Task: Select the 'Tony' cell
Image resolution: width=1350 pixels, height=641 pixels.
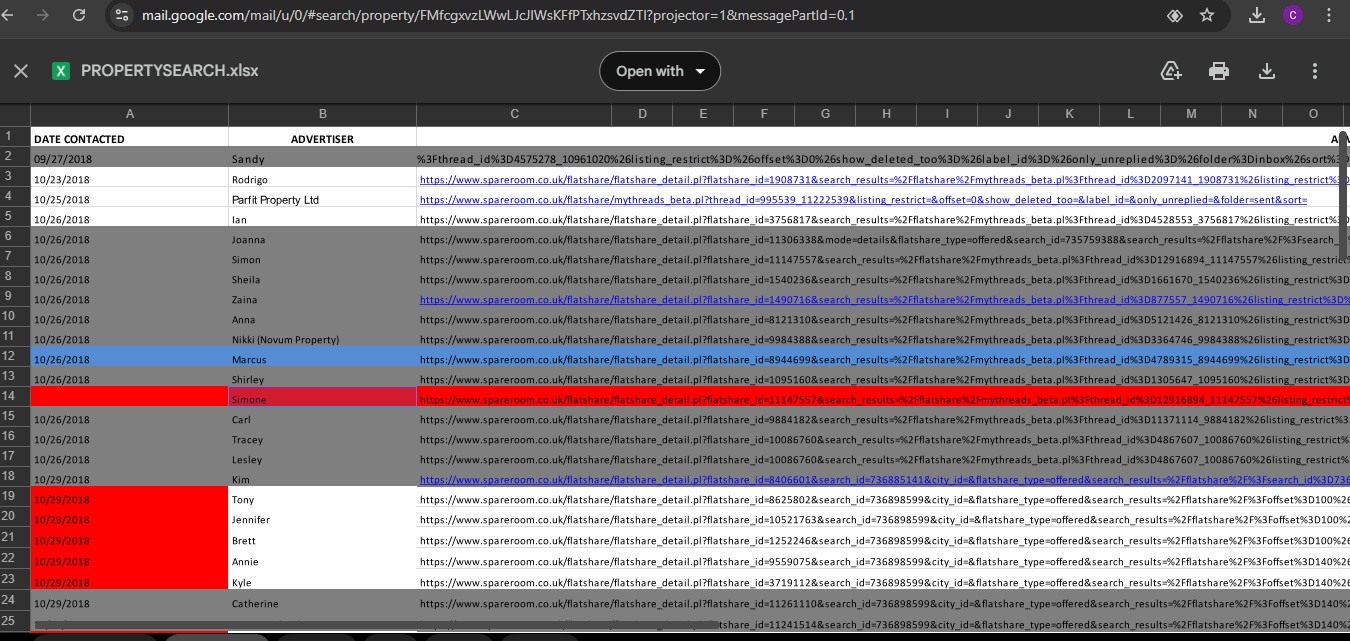Action: 322,499
